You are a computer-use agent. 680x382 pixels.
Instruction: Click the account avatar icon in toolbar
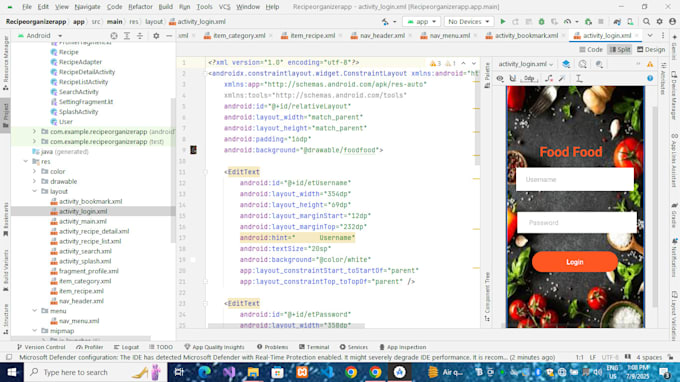[x=673, y=21]
